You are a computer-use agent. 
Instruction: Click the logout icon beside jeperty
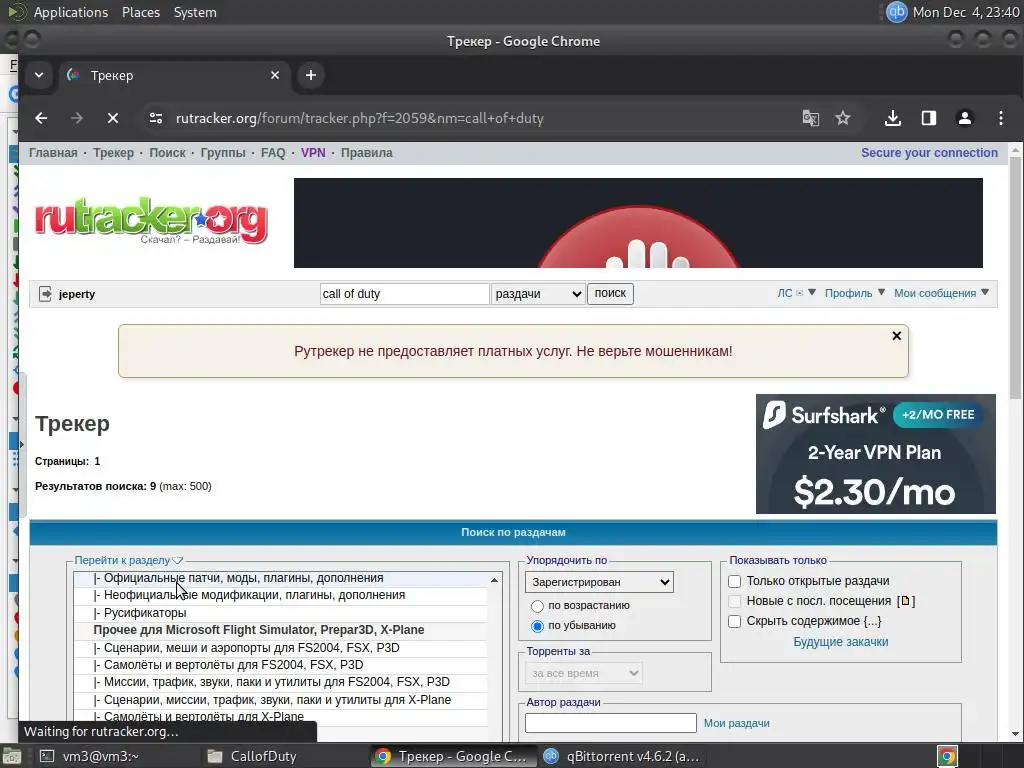[45, 294]
